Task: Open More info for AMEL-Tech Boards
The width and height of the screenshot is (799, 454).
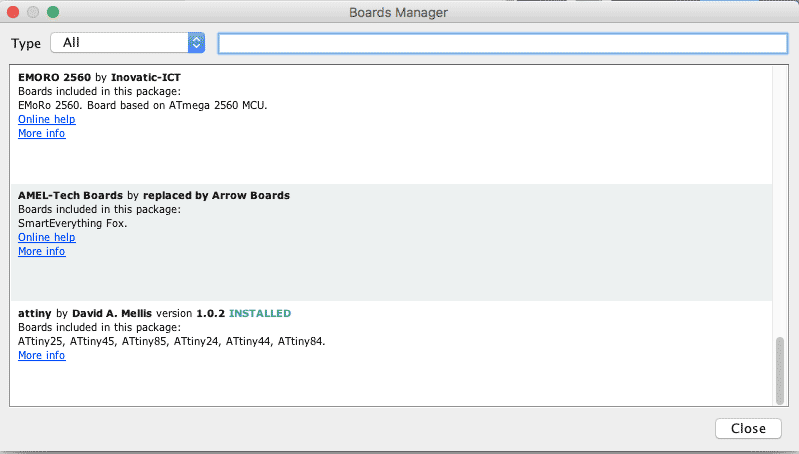Action: [x=41, y=252]
